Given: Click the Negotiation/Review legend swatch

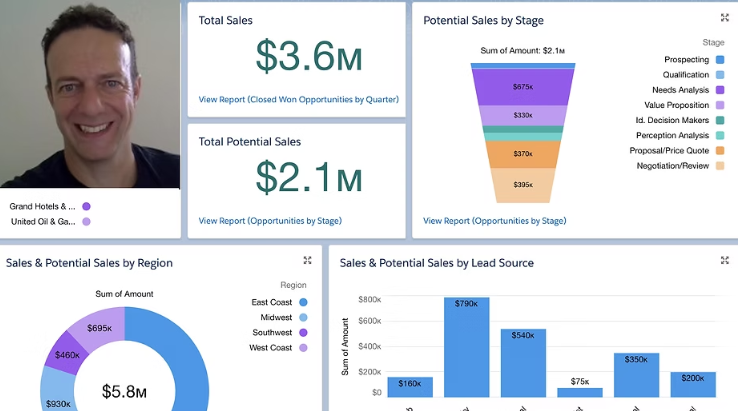Looking at the screenshot, I should [720, 166].
